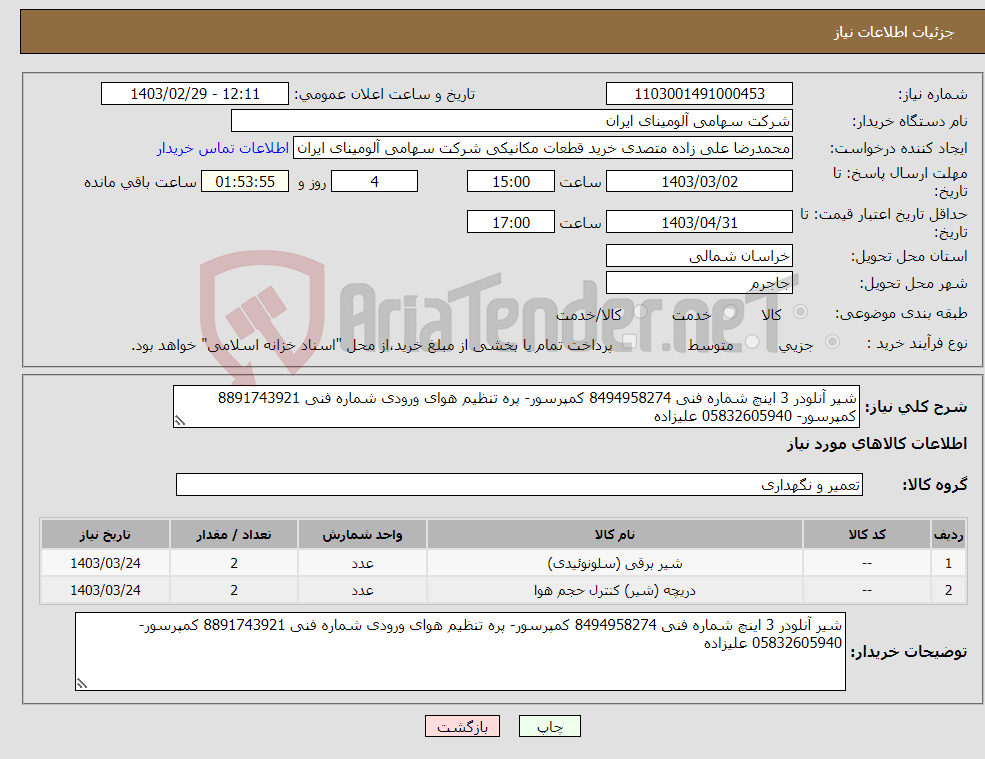The height and width of the screenshot is (759, 985).
Task: Select the خدمت radio button
Action: 729,312
